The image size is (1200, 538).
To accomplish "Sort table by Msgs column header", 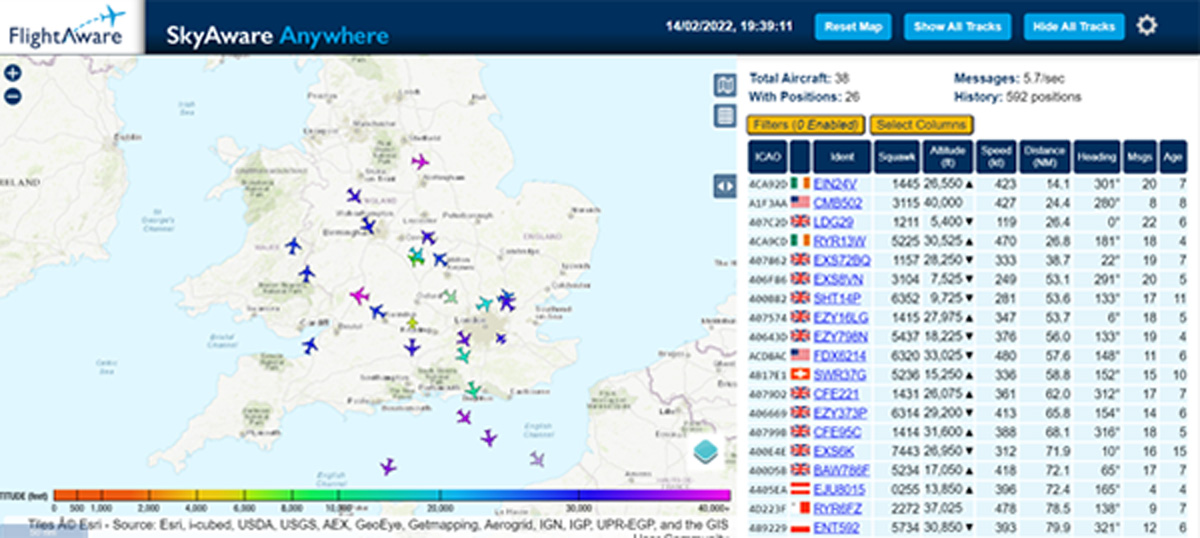I will pyautogui.click(x=1141, y=157).
